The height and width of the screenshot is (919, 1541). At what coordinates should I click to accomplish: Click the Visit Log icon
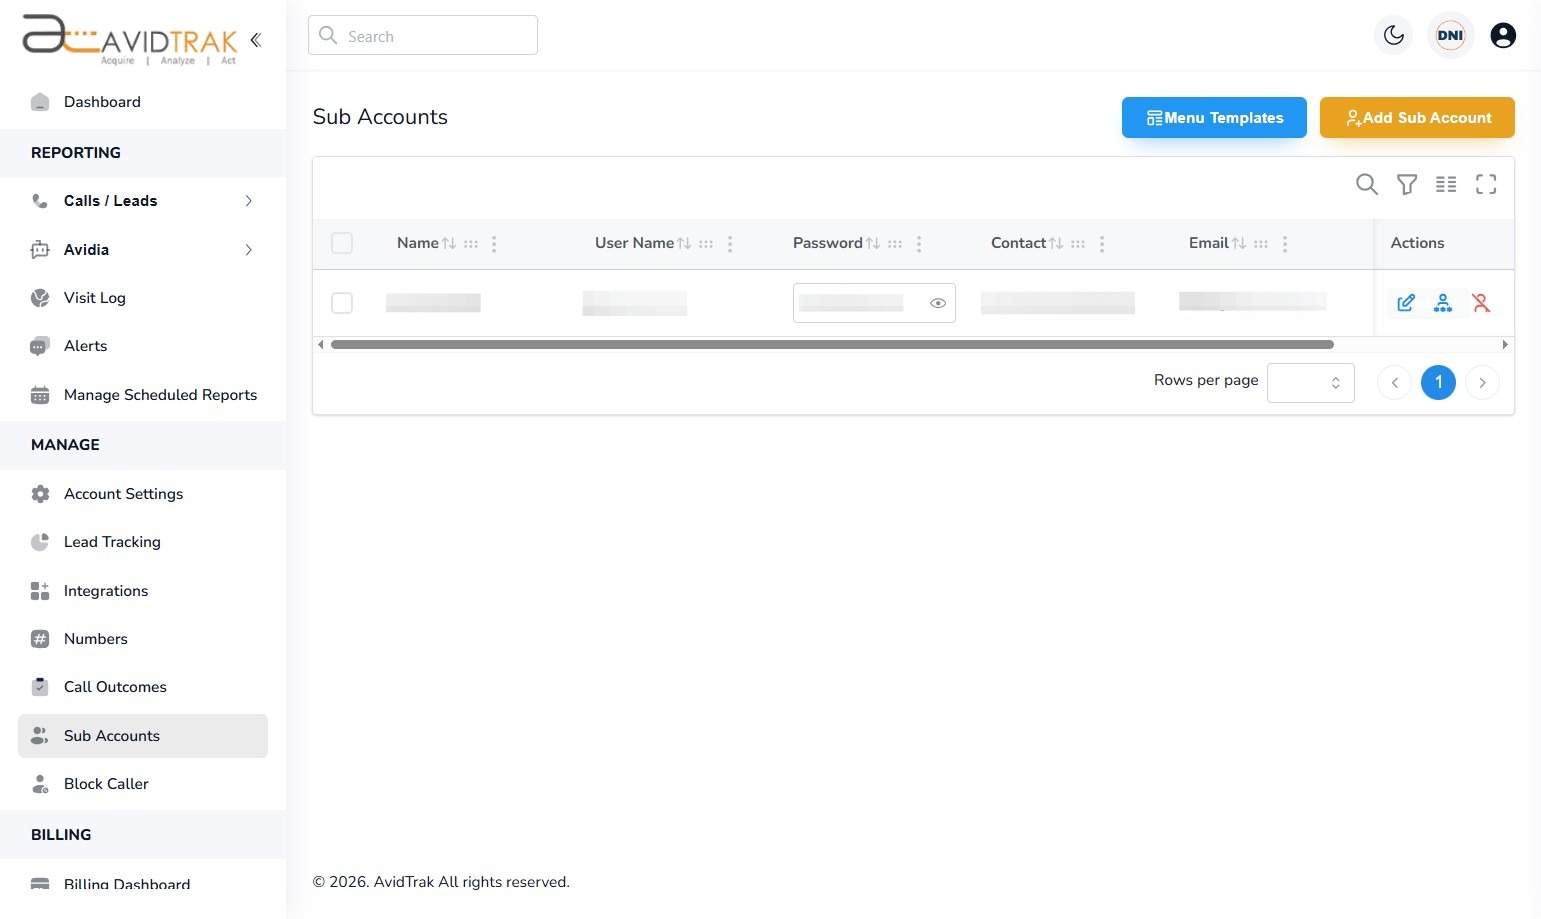click(40, 298)
